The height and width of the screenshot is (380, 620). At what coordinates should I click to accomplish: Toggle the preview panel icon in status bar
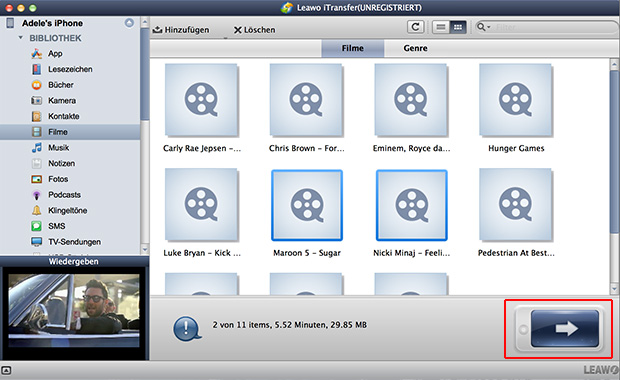[6, 371]
